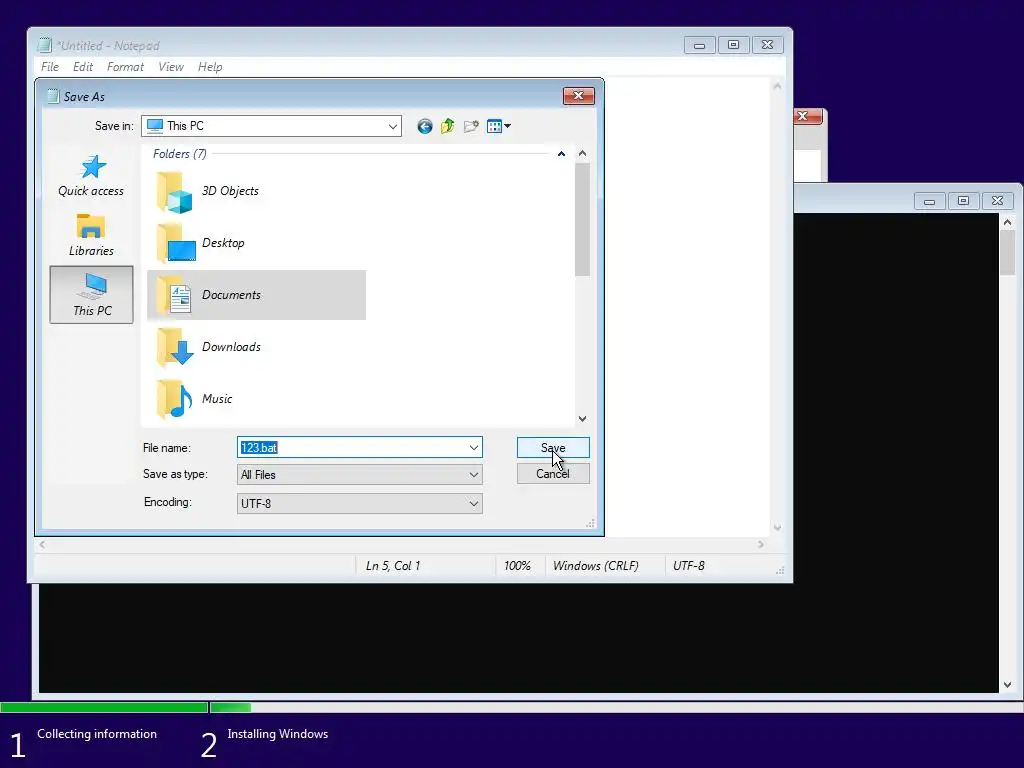The height and width of the screenshot is (768, 1024).
Task: Click the '100%' zoom status text
Action: pyautogui.click(x=517, y=566)
